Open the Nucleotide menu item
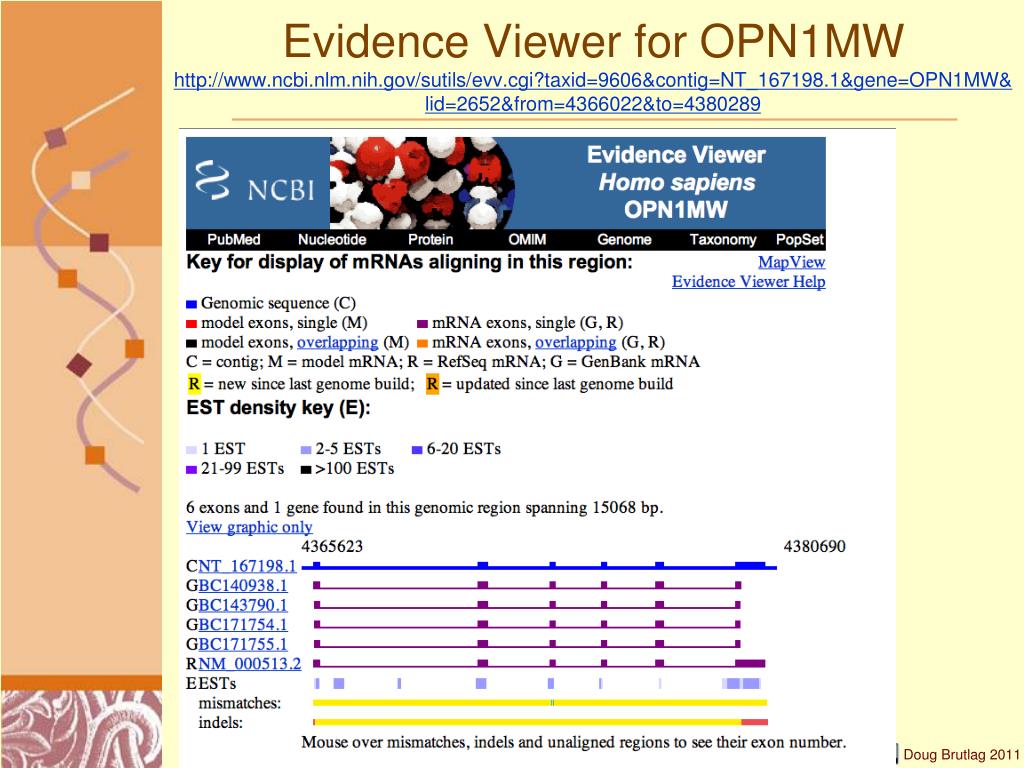Image resolution: width=1024 pixels, height=768 pixels. 332,240
